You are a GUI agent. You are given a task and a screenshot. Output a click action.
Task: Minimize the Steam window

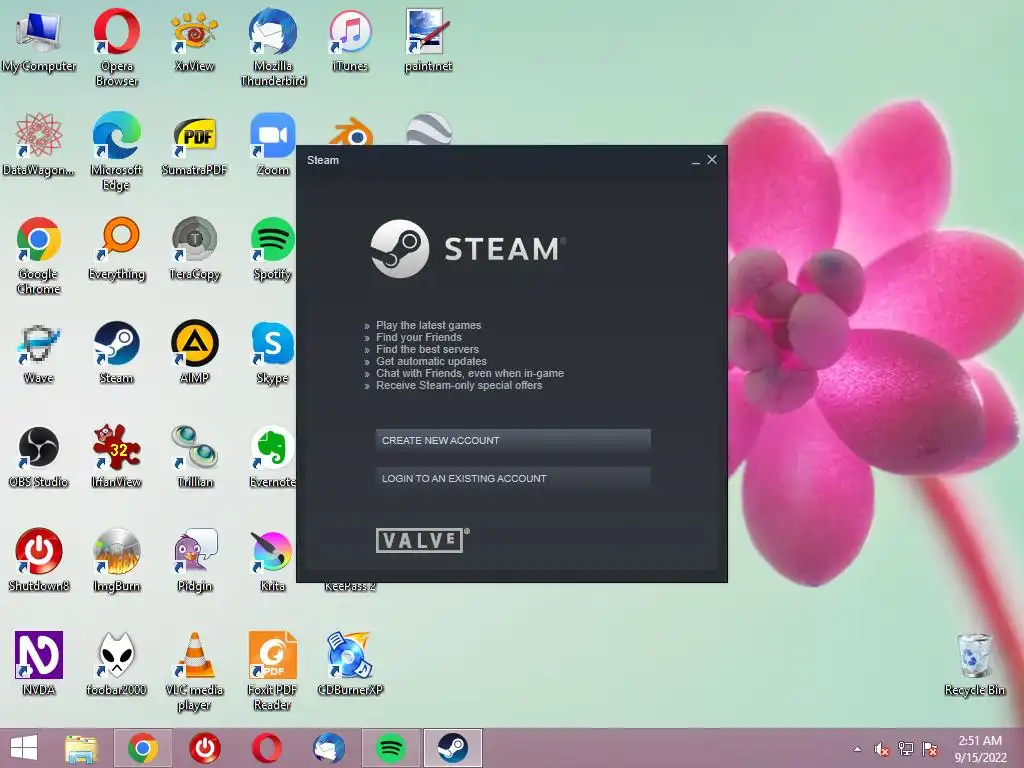[x=696, y=160]
